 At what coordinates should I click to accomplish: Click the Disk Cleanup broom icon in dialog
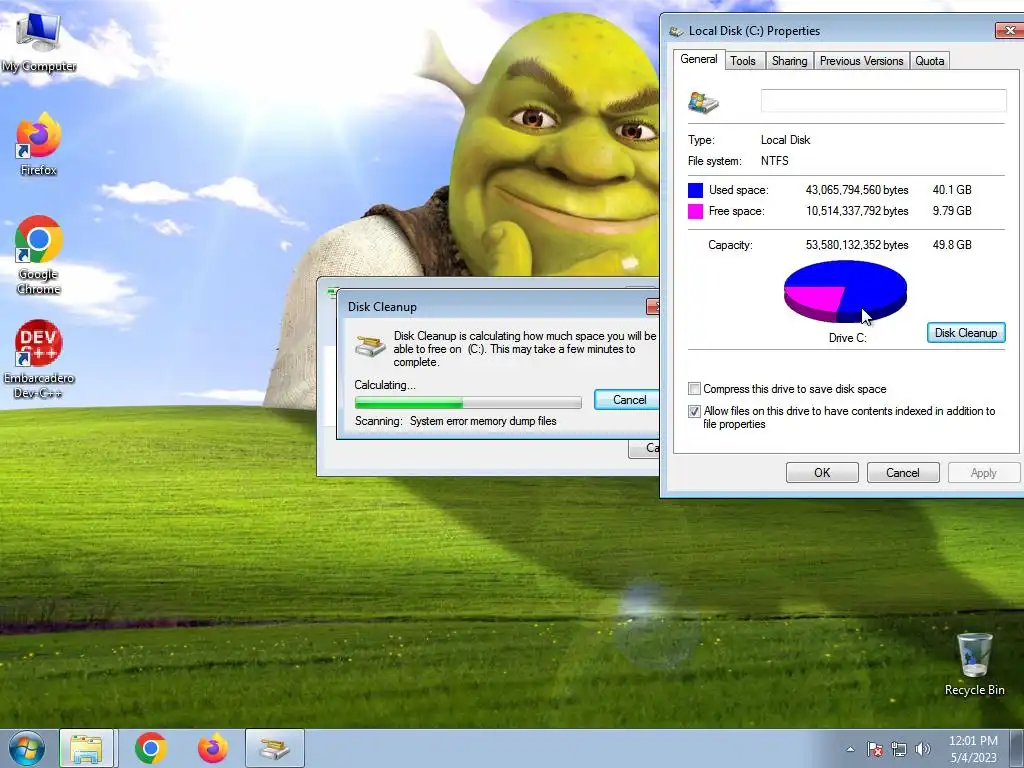(x=370, y=345)
